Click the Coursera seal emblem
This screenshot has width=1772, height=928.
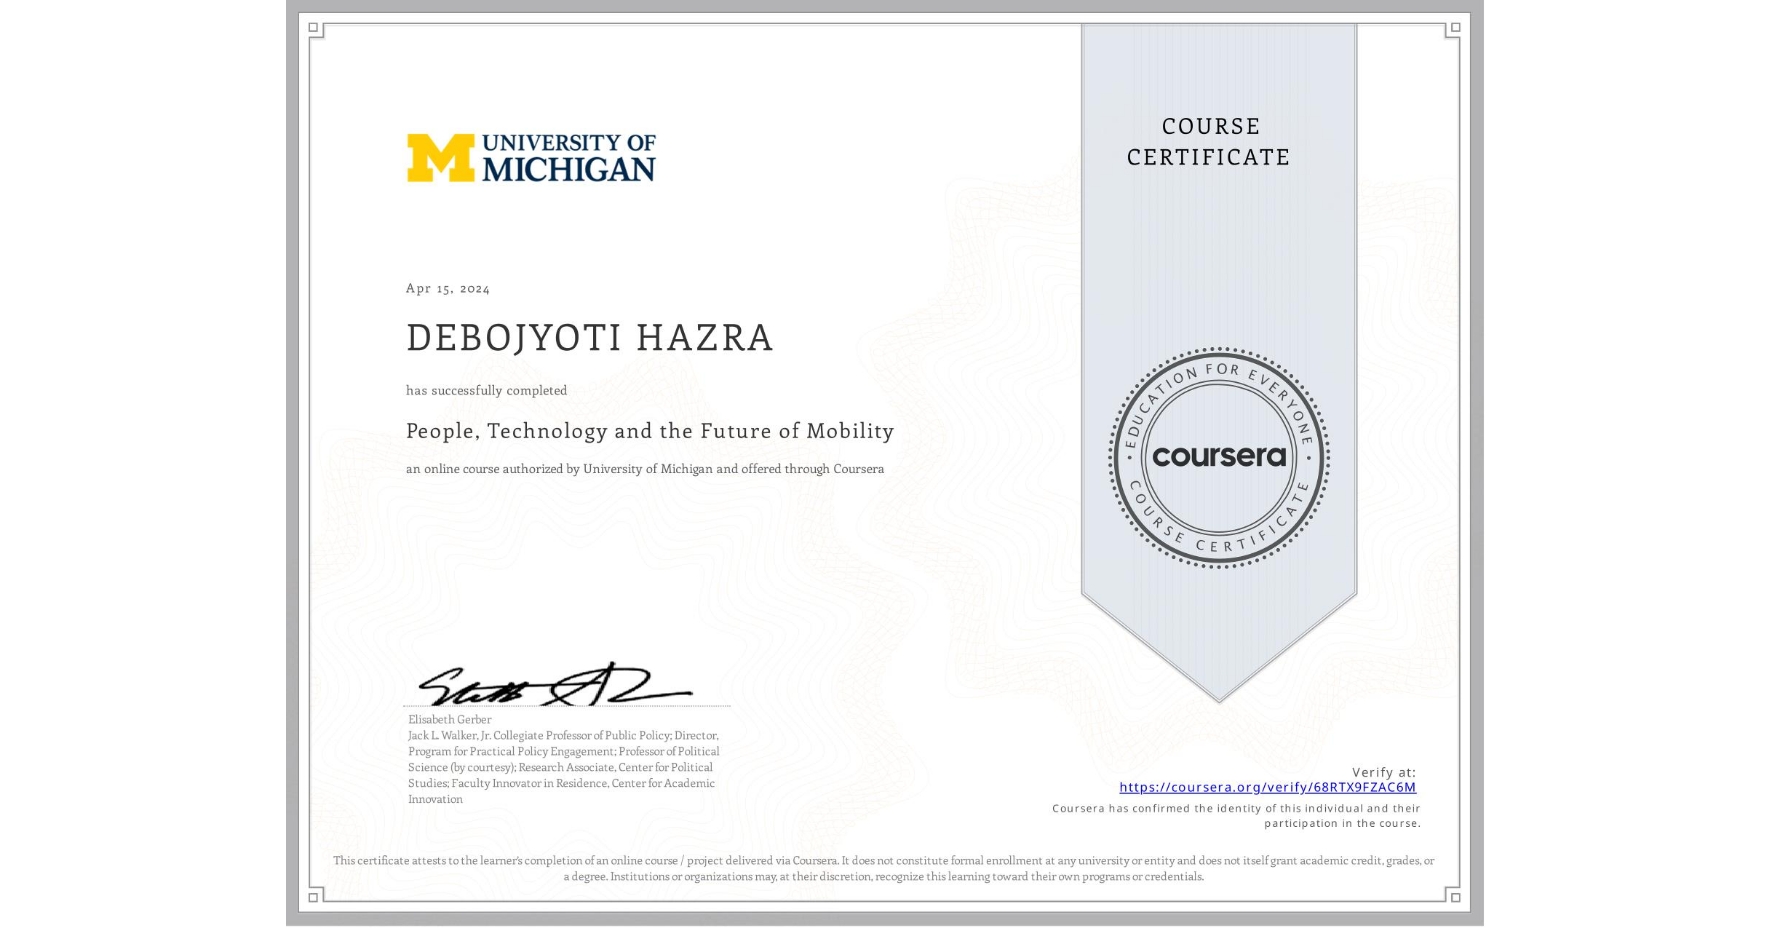[1218, 457]
